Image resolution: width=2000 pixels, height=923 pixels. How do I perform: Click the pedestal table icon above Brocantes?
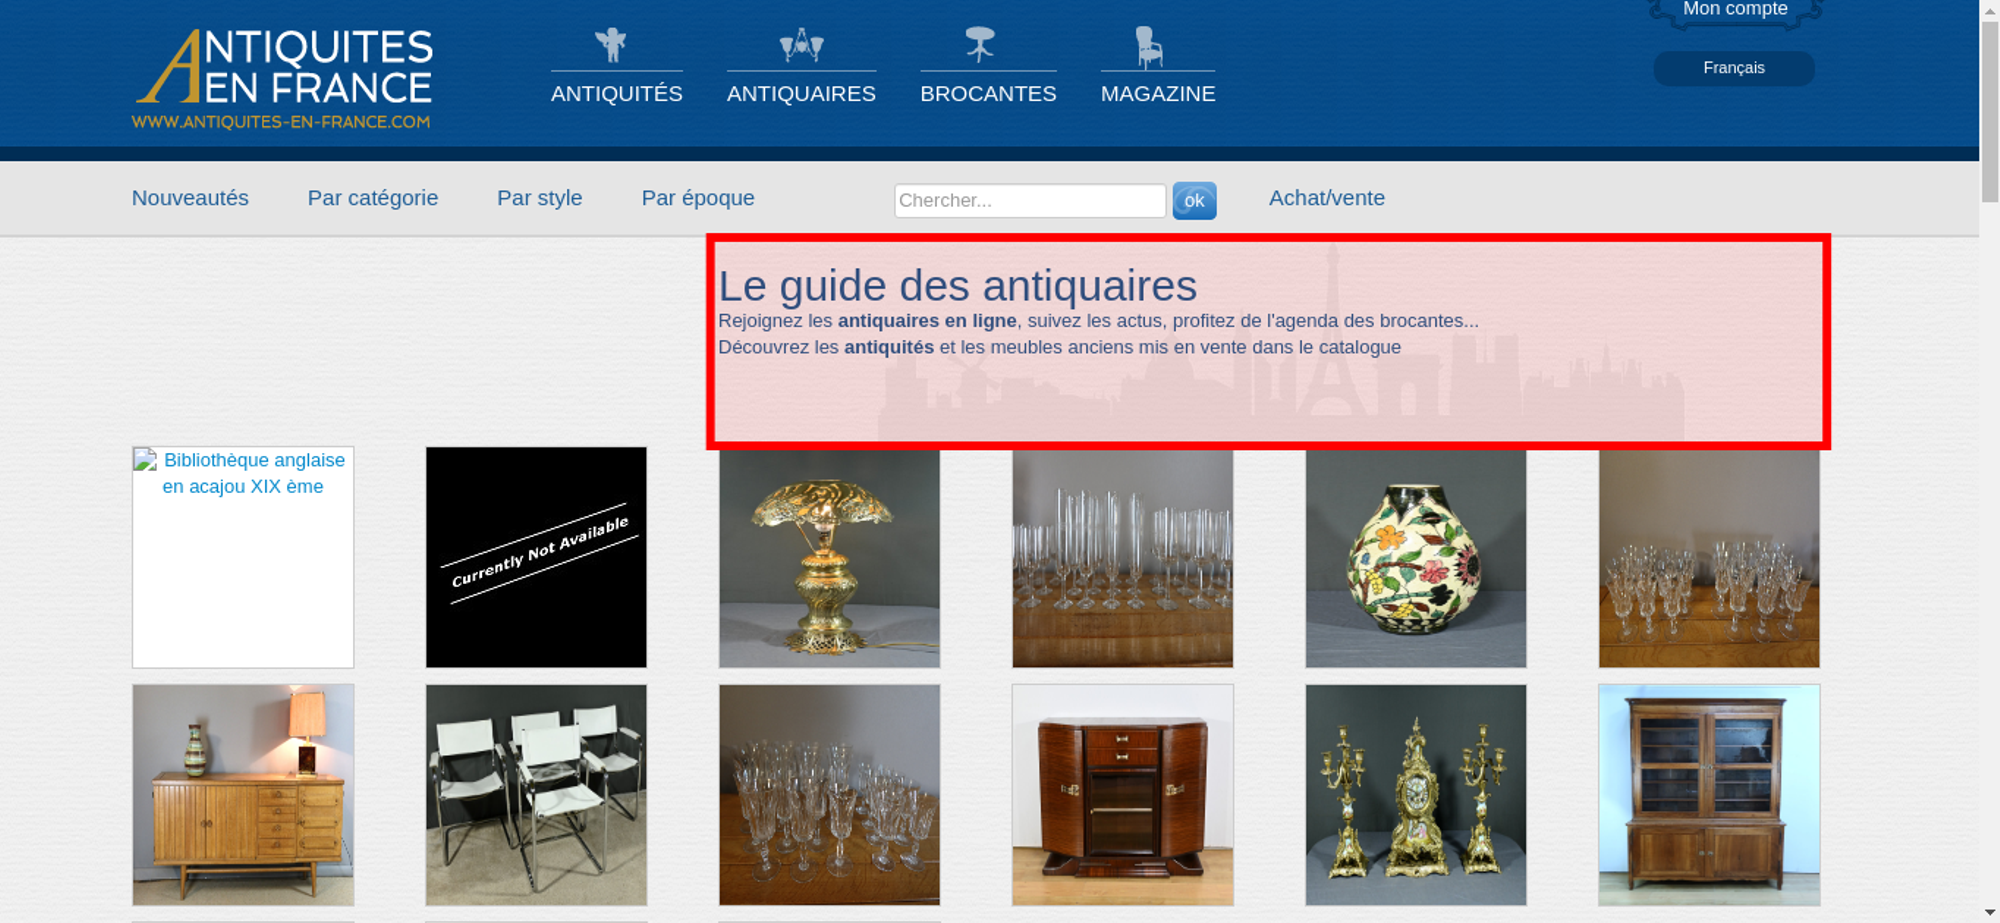[x=980, y=44]
